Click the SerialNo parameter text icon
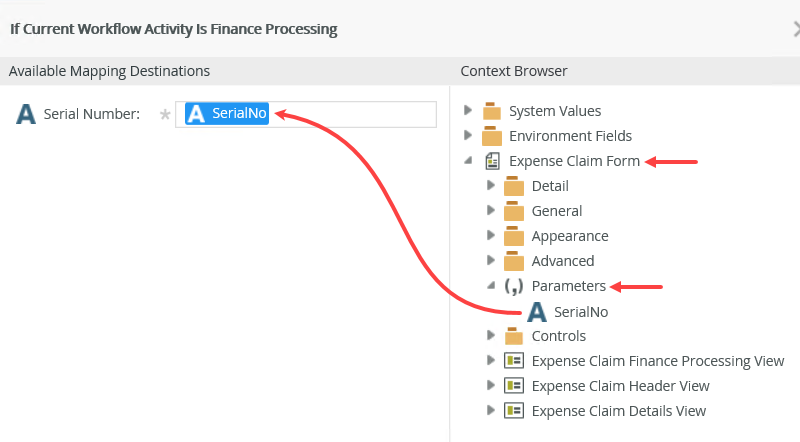800x442 pixels. tap(537, 311)
